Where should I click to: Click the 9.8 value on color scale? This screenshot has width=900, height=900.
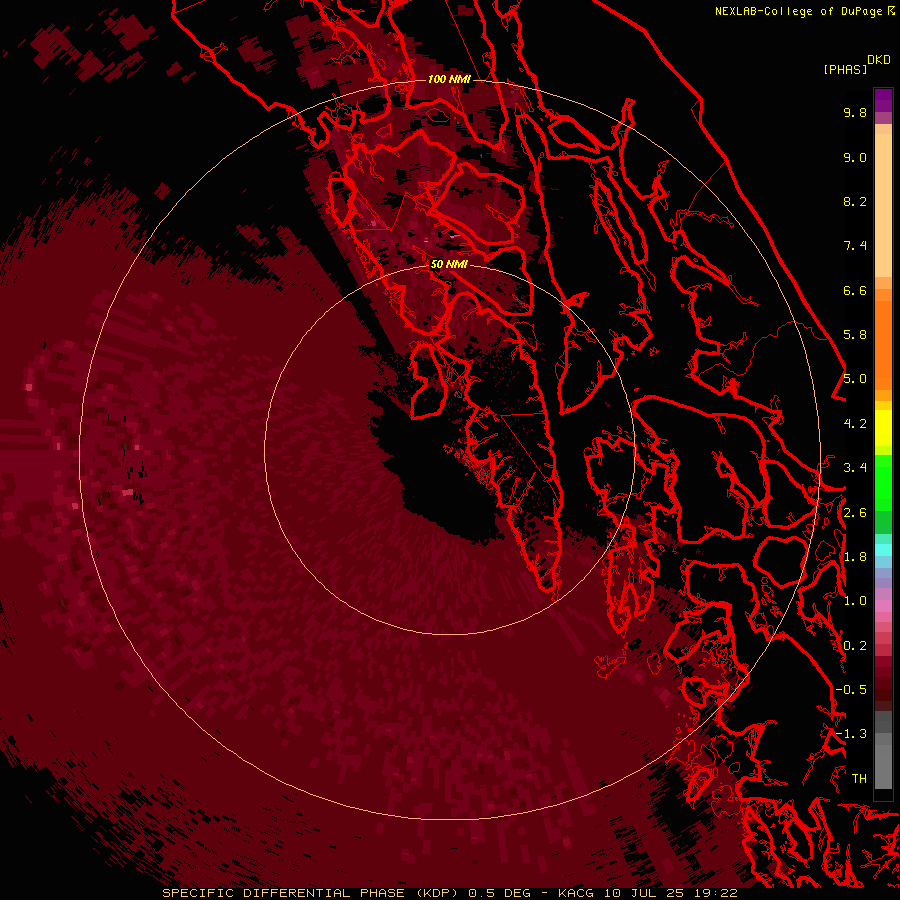click(855, 112)
